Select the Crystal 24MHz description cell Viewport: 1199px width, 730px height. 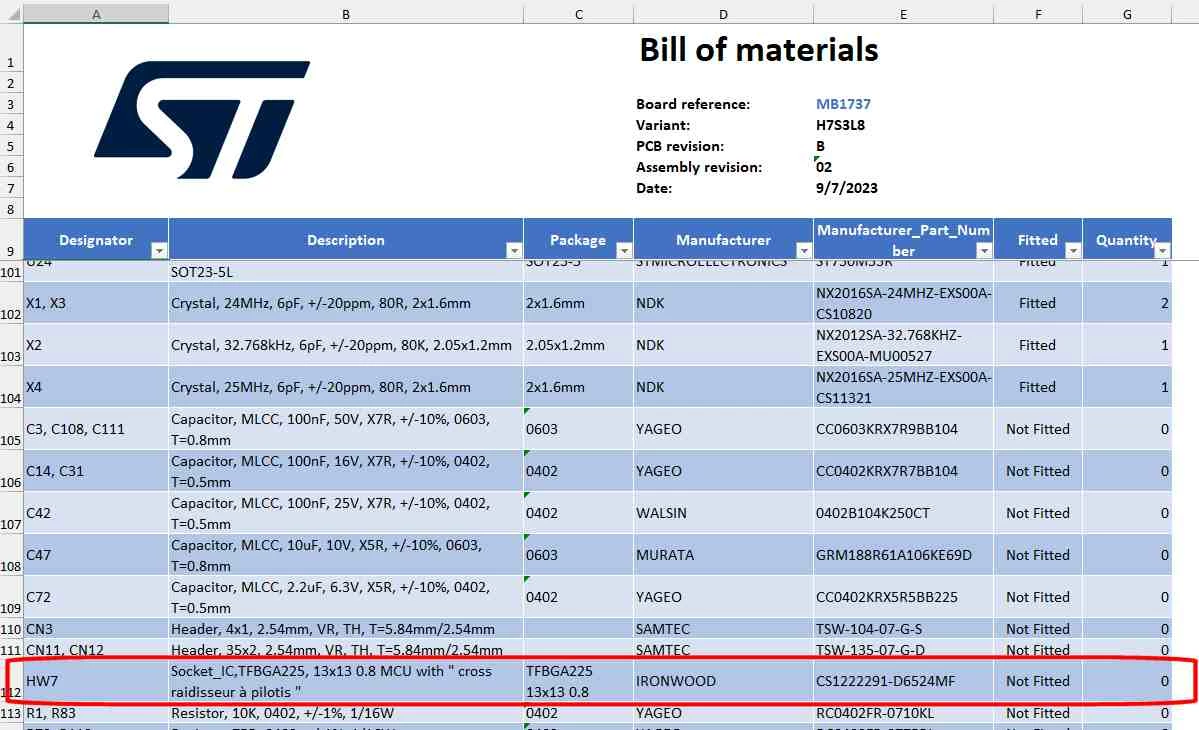click(346, 303)
